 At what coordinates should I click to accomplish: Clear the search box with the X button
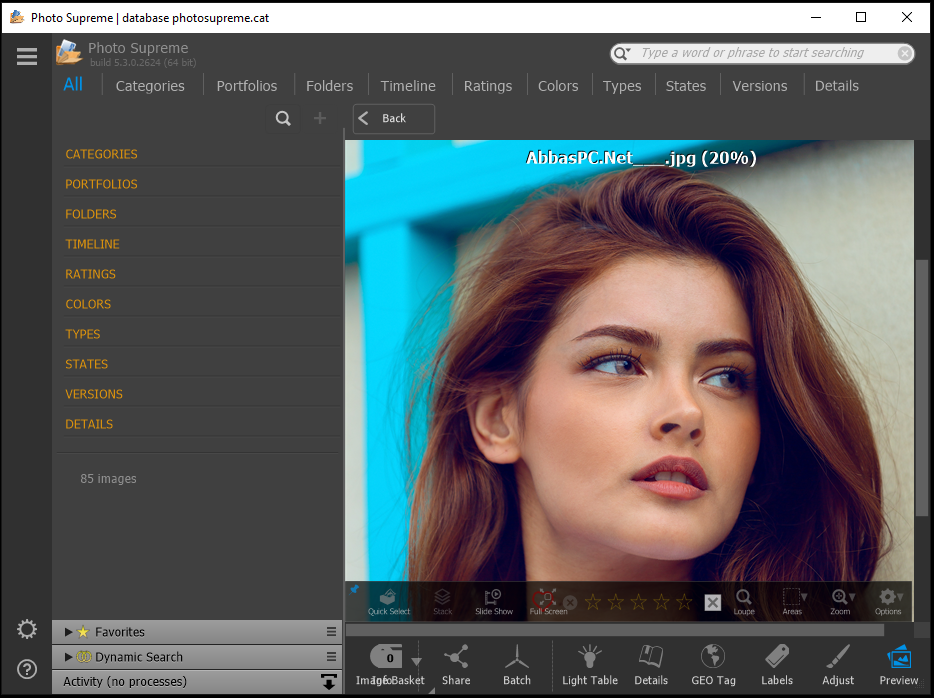pos(905,54)
